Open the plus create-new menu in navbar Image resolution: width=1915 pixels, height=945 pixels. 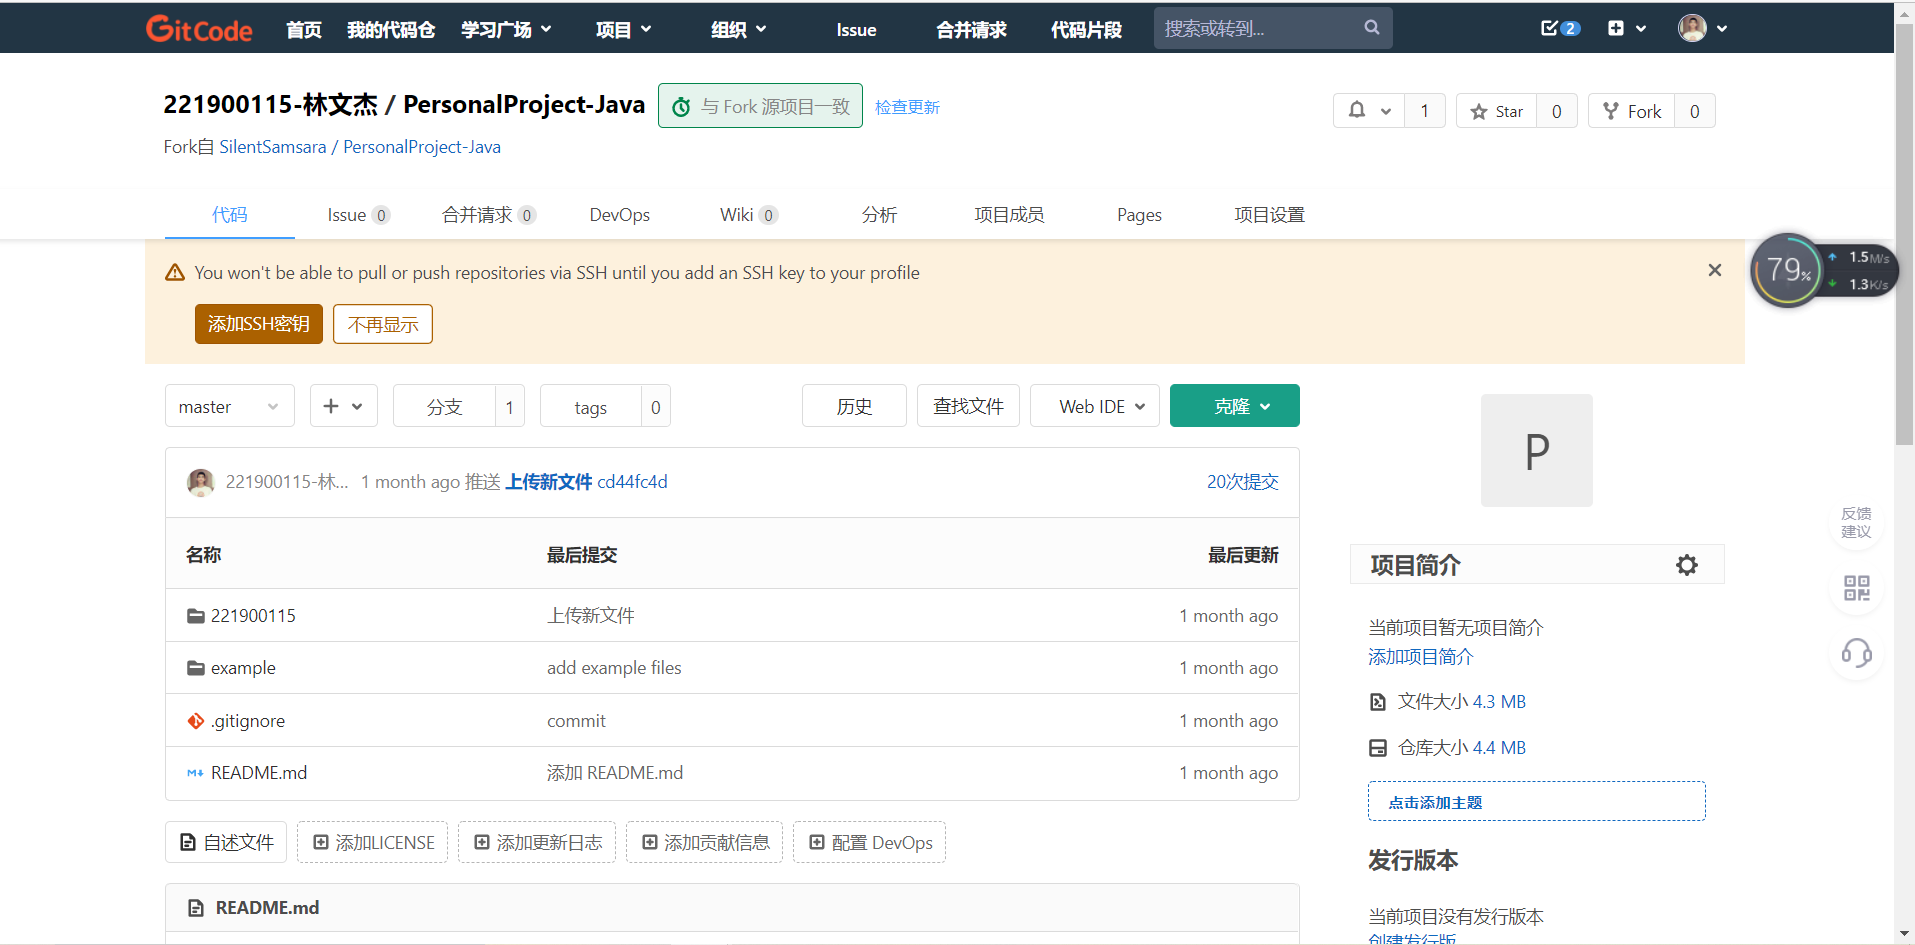pyautogui.click(x=1626, y=28)
